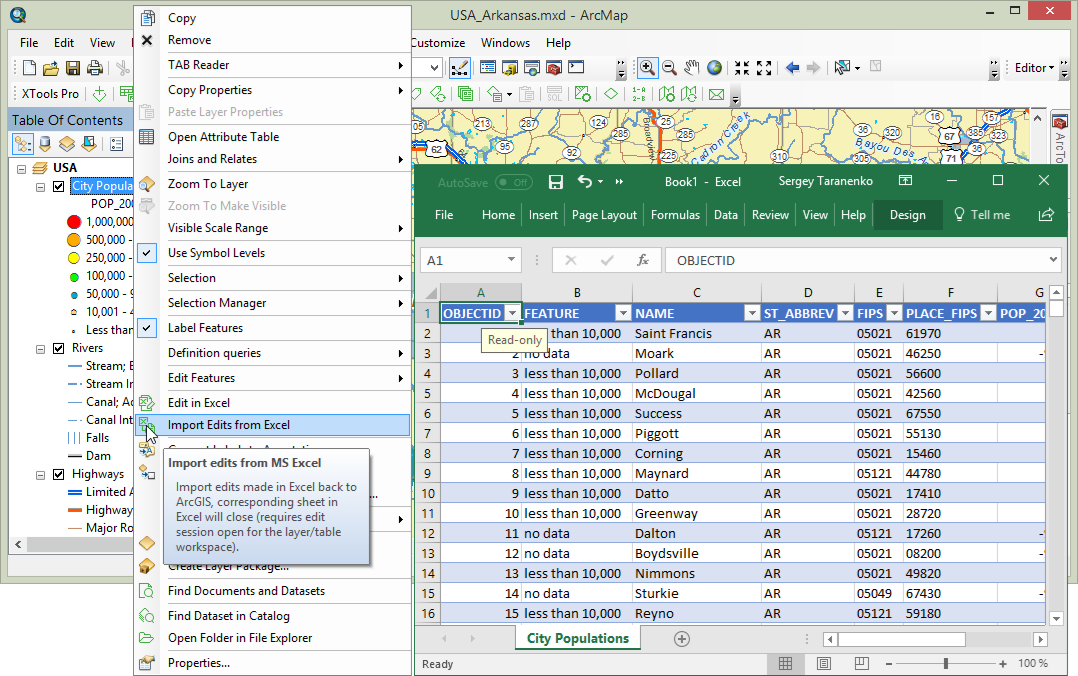The height and width of the screenshot is (676, 1078).
Task: Select the City Populations sheet tab
Action: pyautogui.click(x=578, y=638)
